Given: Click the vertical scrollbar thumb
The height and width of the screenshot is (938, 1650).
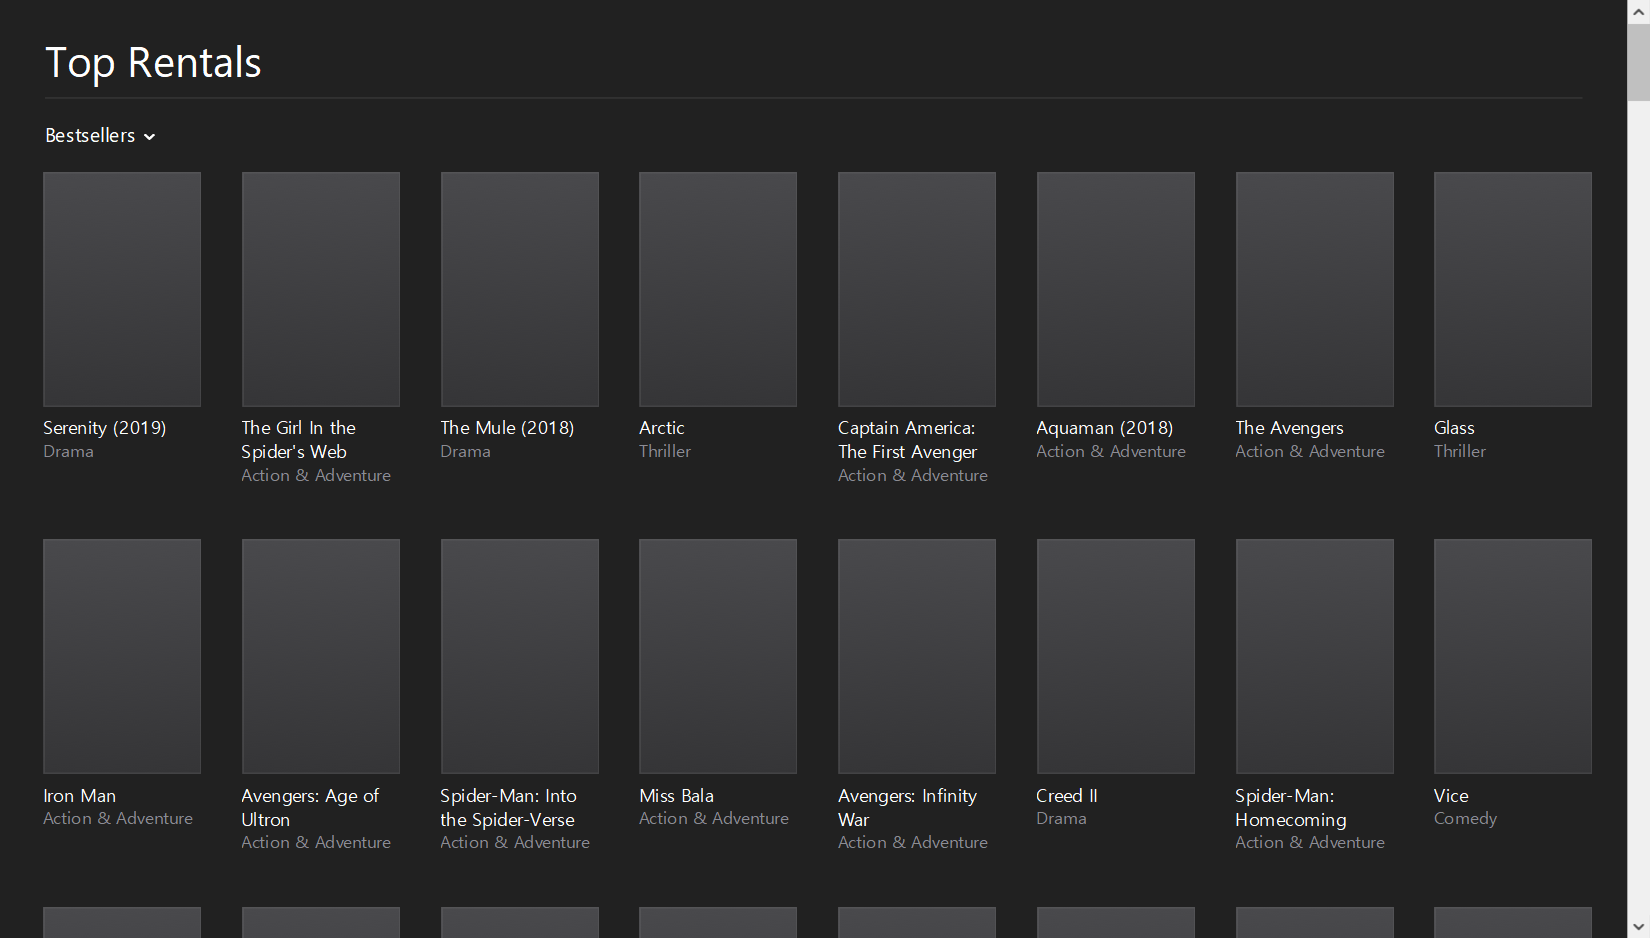Looking at the screenshot, I should point(1638,62).
